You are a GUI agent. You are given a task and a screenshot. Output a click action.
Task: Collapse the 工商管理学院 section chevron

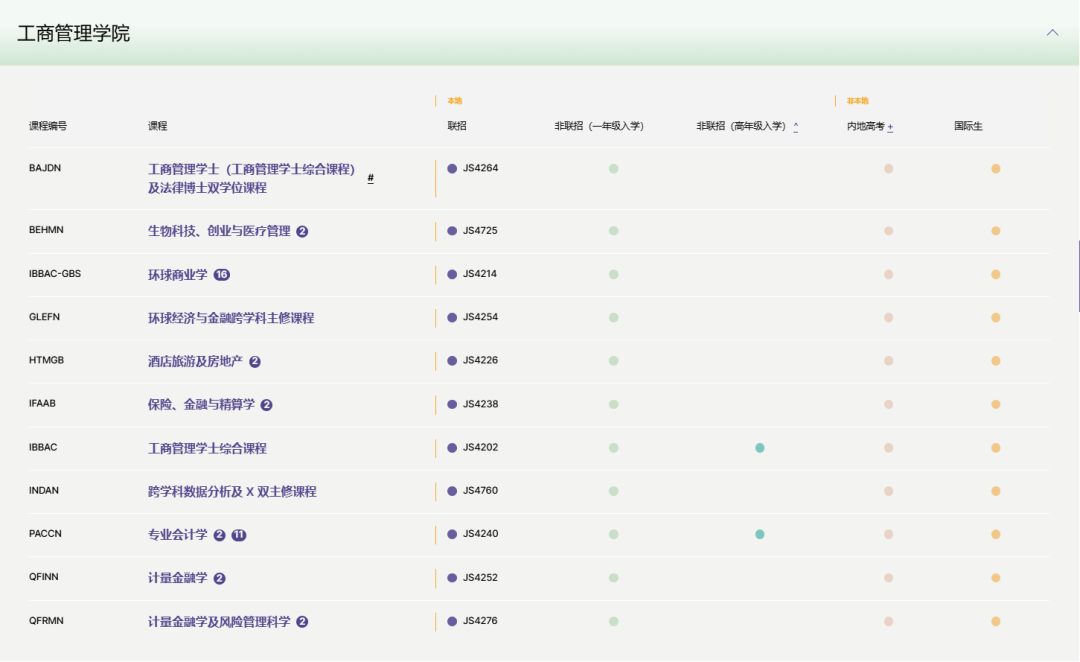point(1052,32)
